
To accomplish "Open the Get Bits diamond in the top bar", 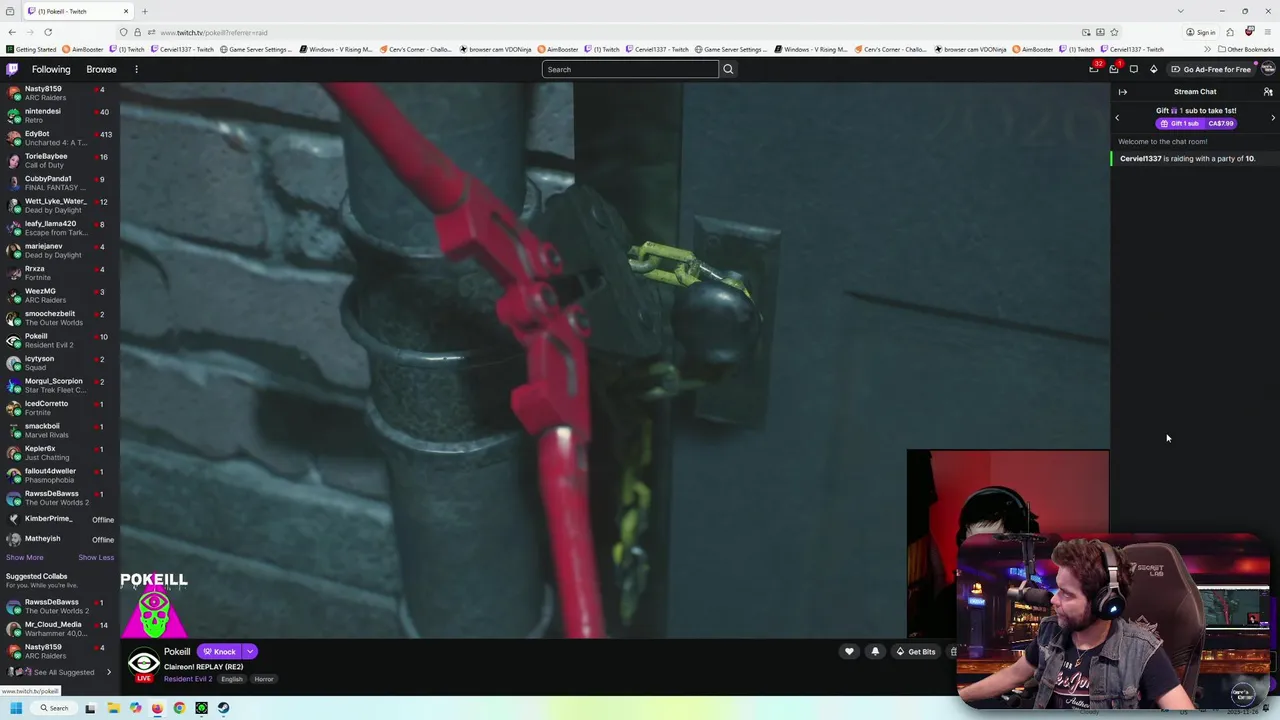I will tap(1154, 69).
